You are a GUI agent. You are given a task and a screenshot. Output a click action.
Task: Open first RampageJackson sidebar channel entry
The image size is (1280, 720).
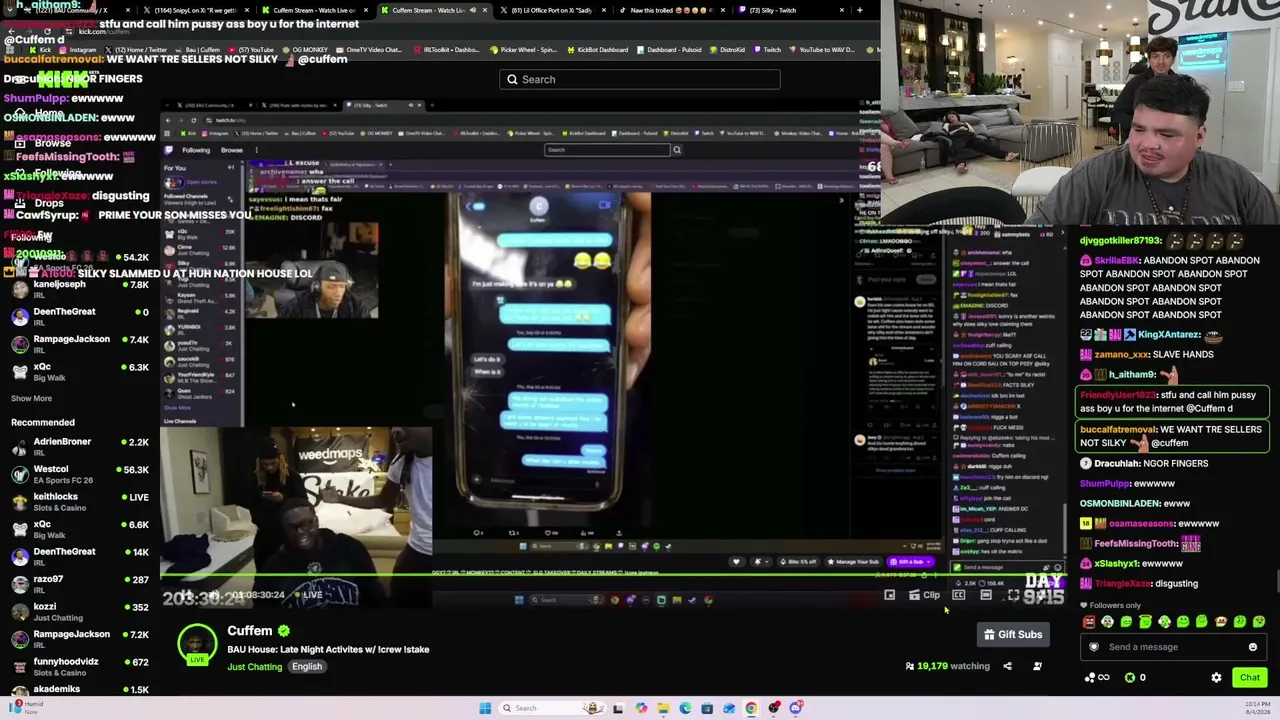tap(79, 344)
